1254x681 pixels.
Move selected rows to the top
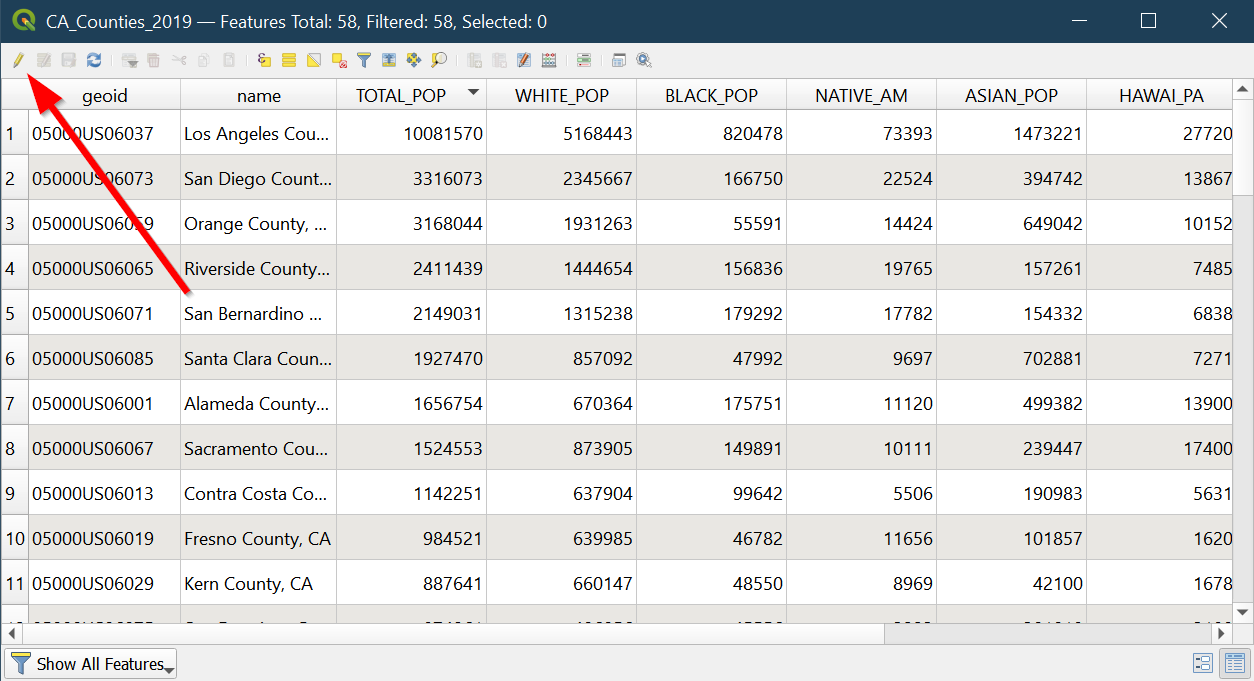389,60
